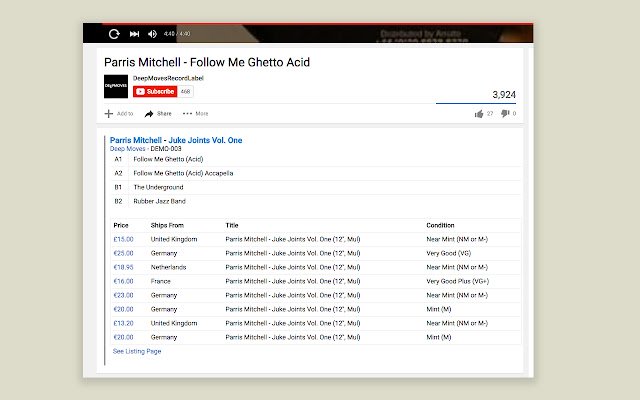Click the Price column header
640x400 pixels.
pos(121,225)
